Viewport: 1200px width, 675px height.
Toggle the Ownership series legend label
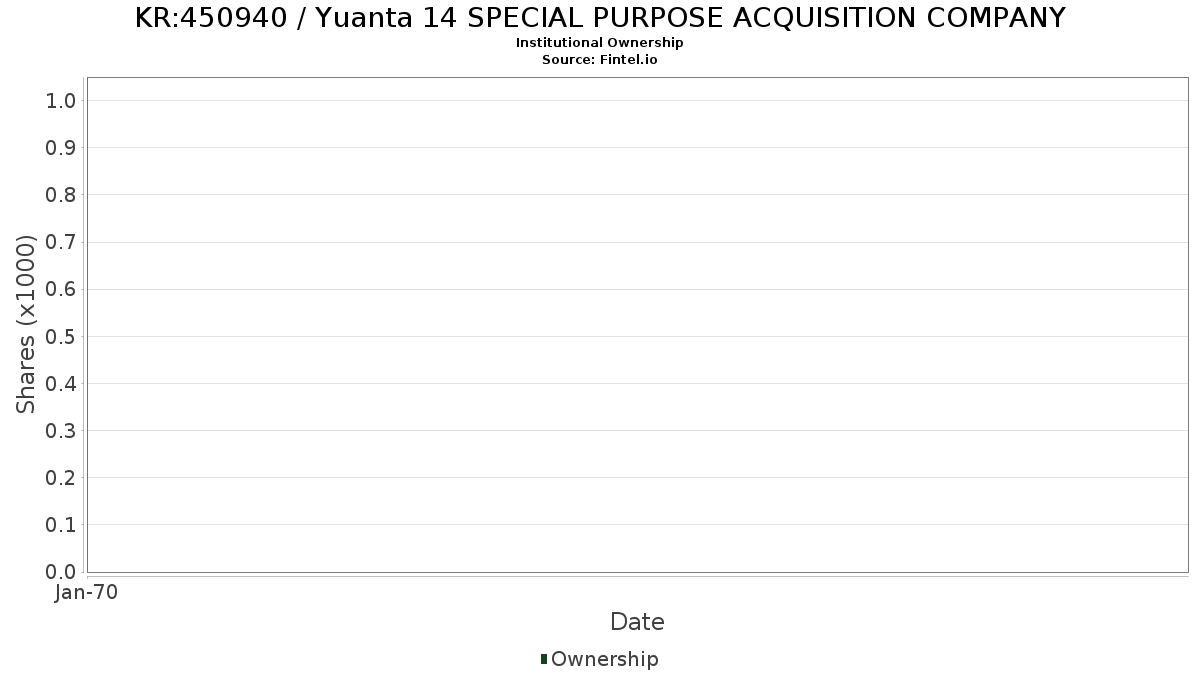pyautogui.click(x=604, y=659)
